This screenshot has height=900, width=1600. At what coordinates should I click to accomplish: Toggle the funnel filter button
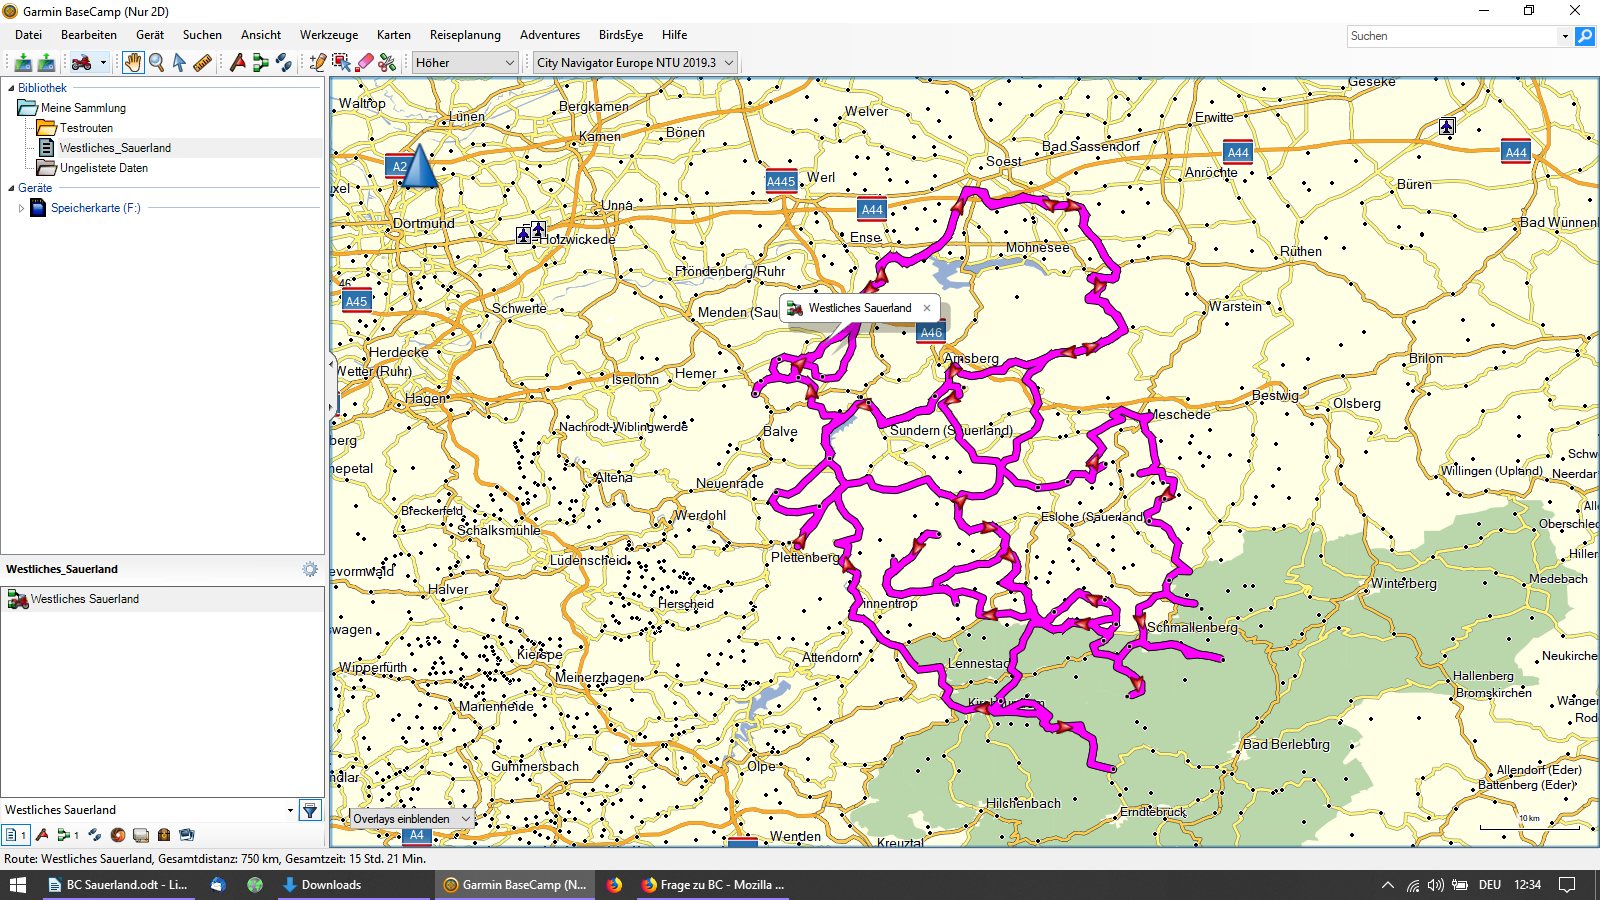[x=310, y=810]
